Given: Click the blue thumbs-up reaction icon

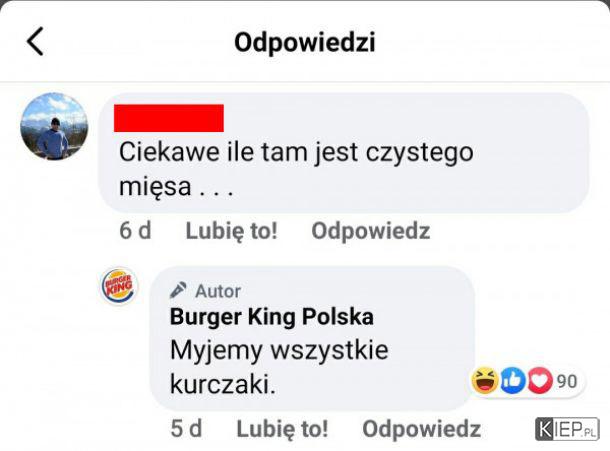Looking at the screenshot, I should [x=512, y=380].
